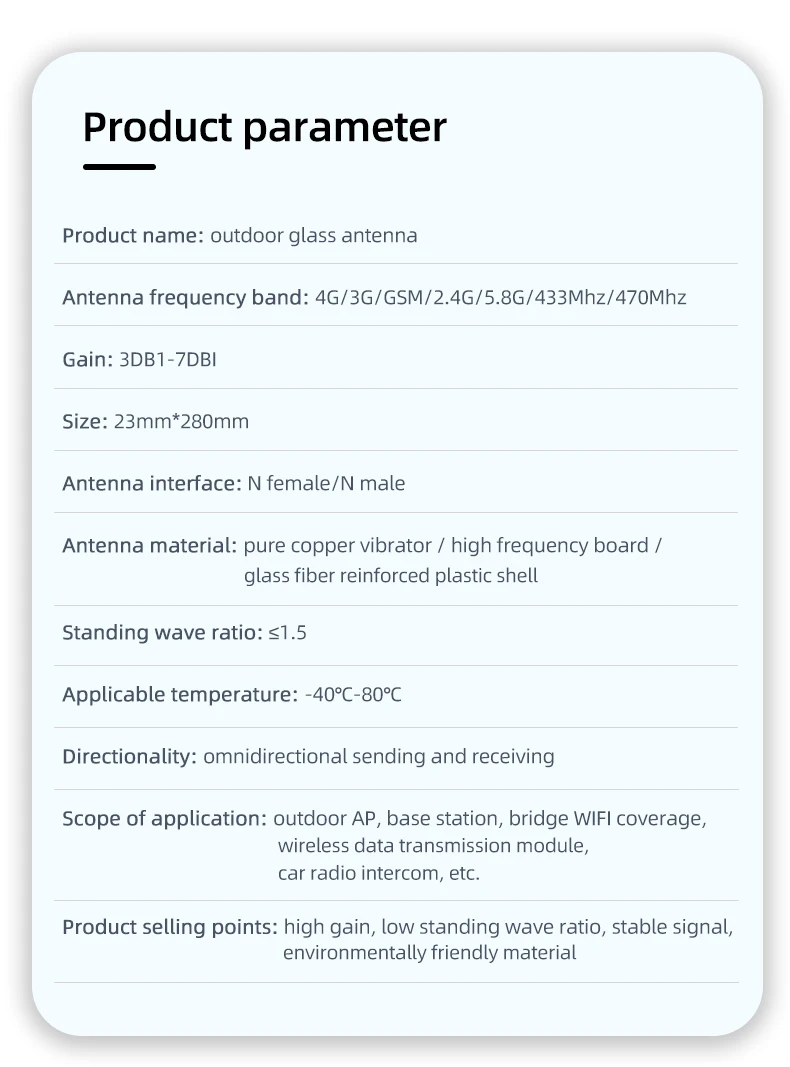
Task: Click the Product selling points label
Action: [170, 927]
